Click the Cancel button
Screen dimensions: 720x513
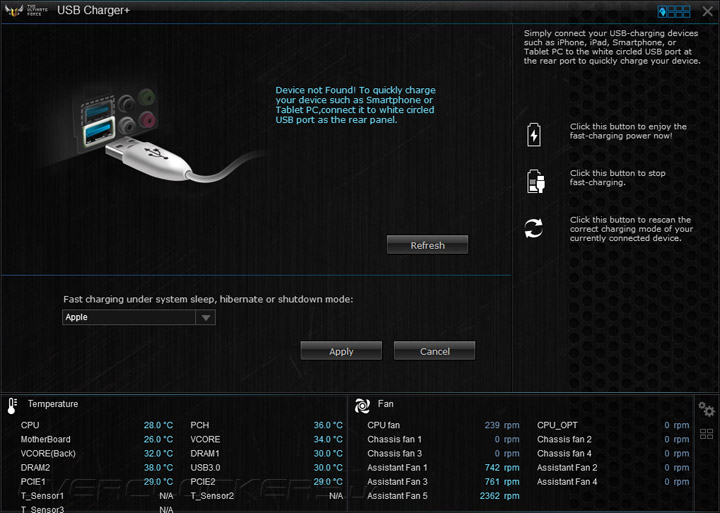click(434, 351)
